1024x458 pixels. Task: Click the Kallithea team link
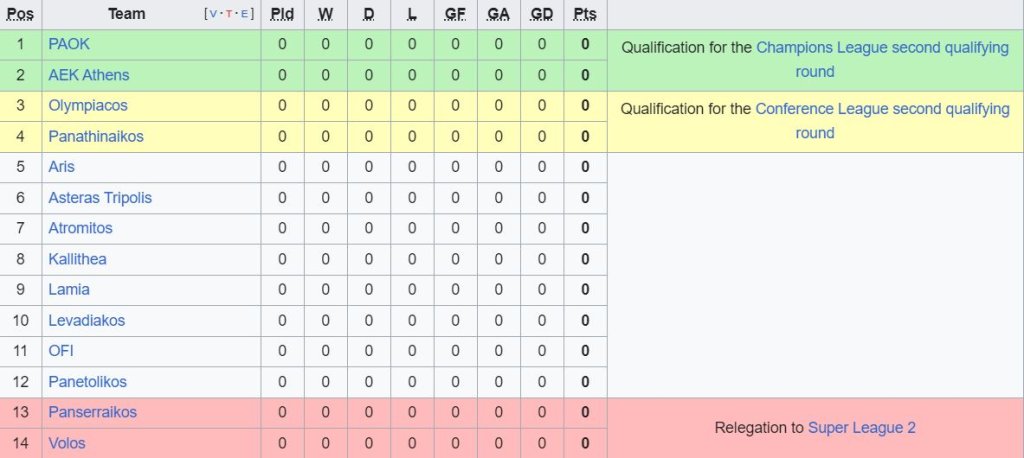[77, 259]
